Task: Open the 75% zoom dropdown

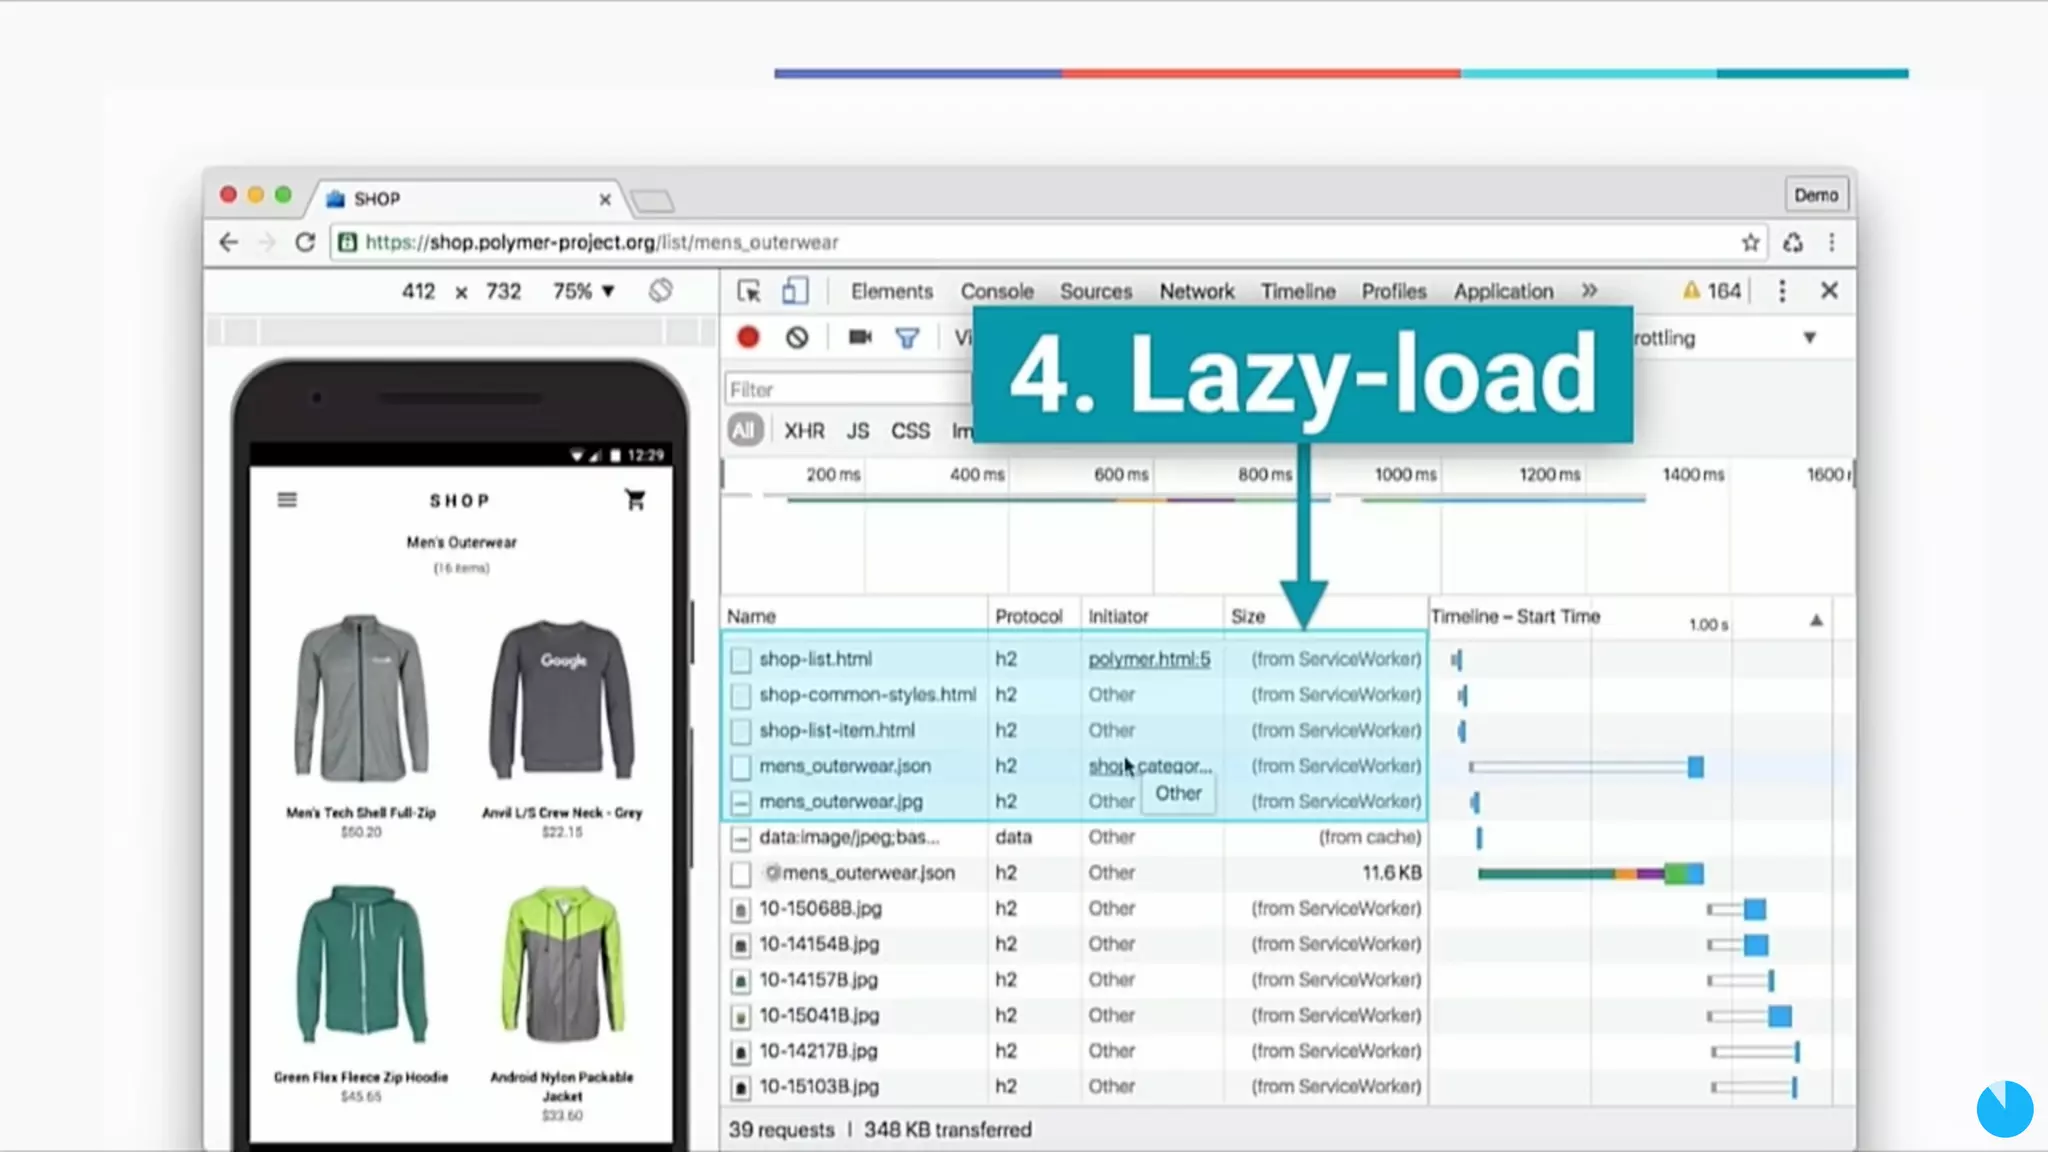Action: point(584,291)
